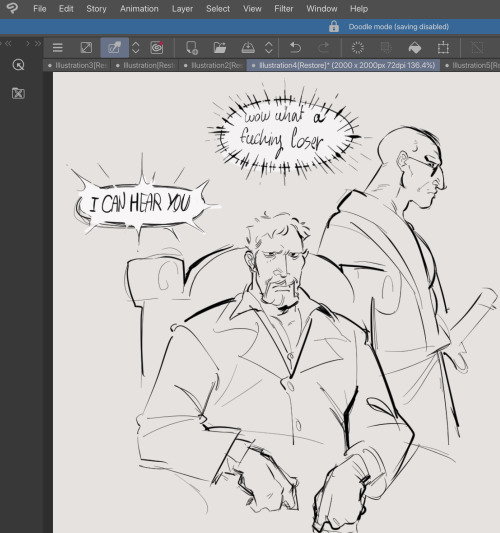This screenshot has width=500, height=533.
Task: Expand the up-down arrows beside the save icon
Action: tap(269, 48)
